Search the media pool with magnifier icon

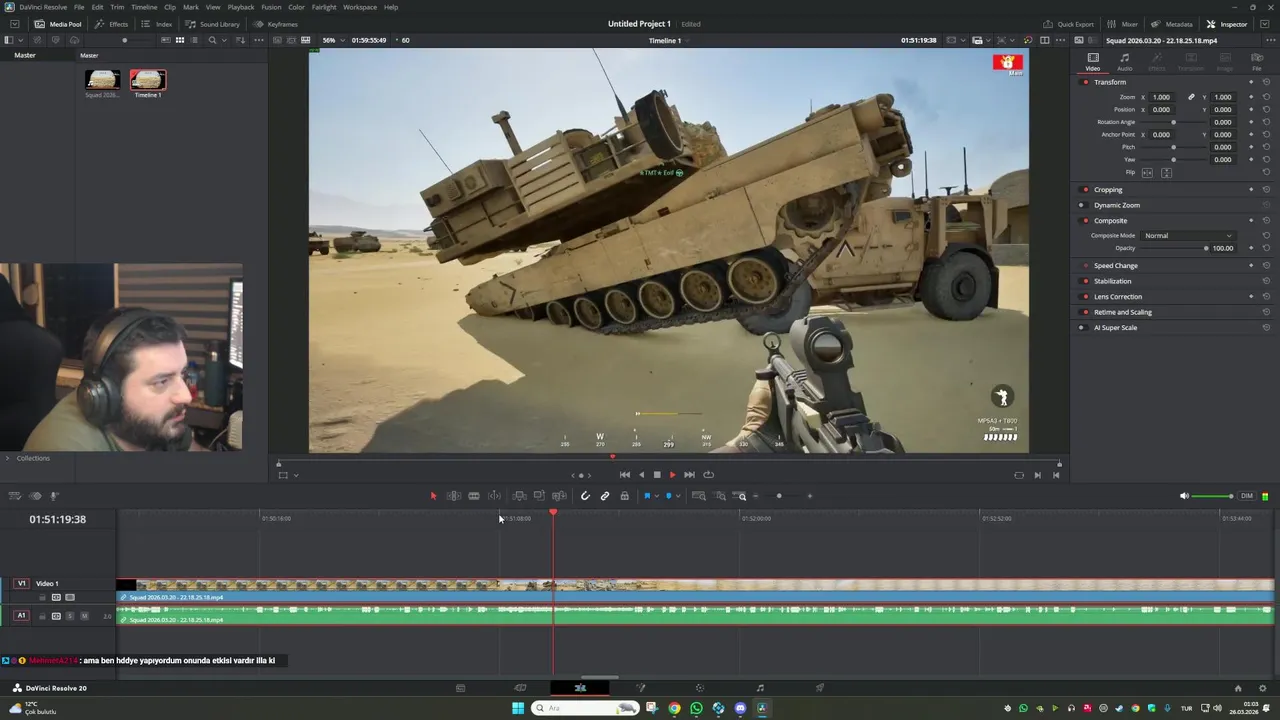click(x=212, y=40)
